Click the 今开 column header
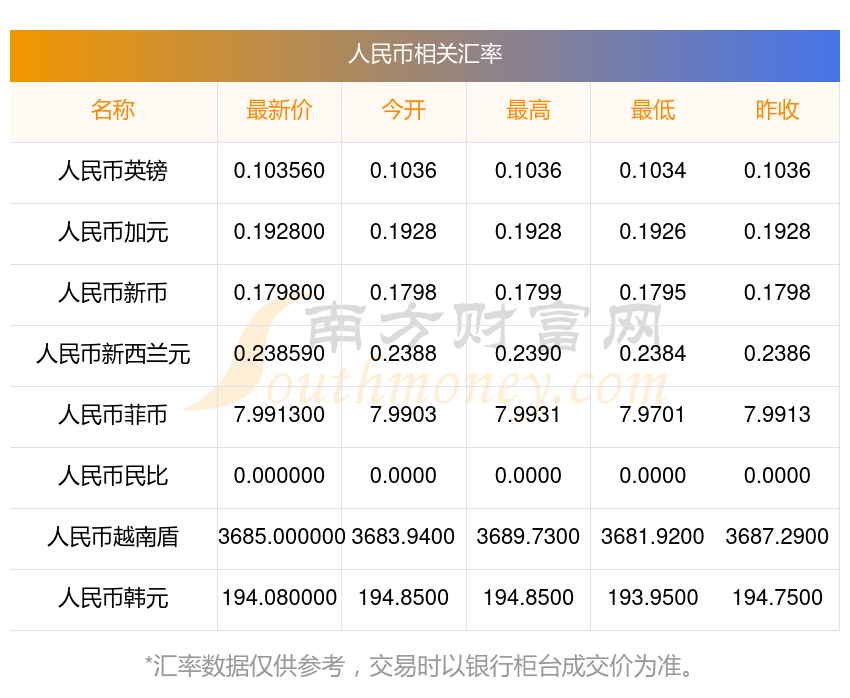This screenshot has height=698, width=850. click(403, 110)
